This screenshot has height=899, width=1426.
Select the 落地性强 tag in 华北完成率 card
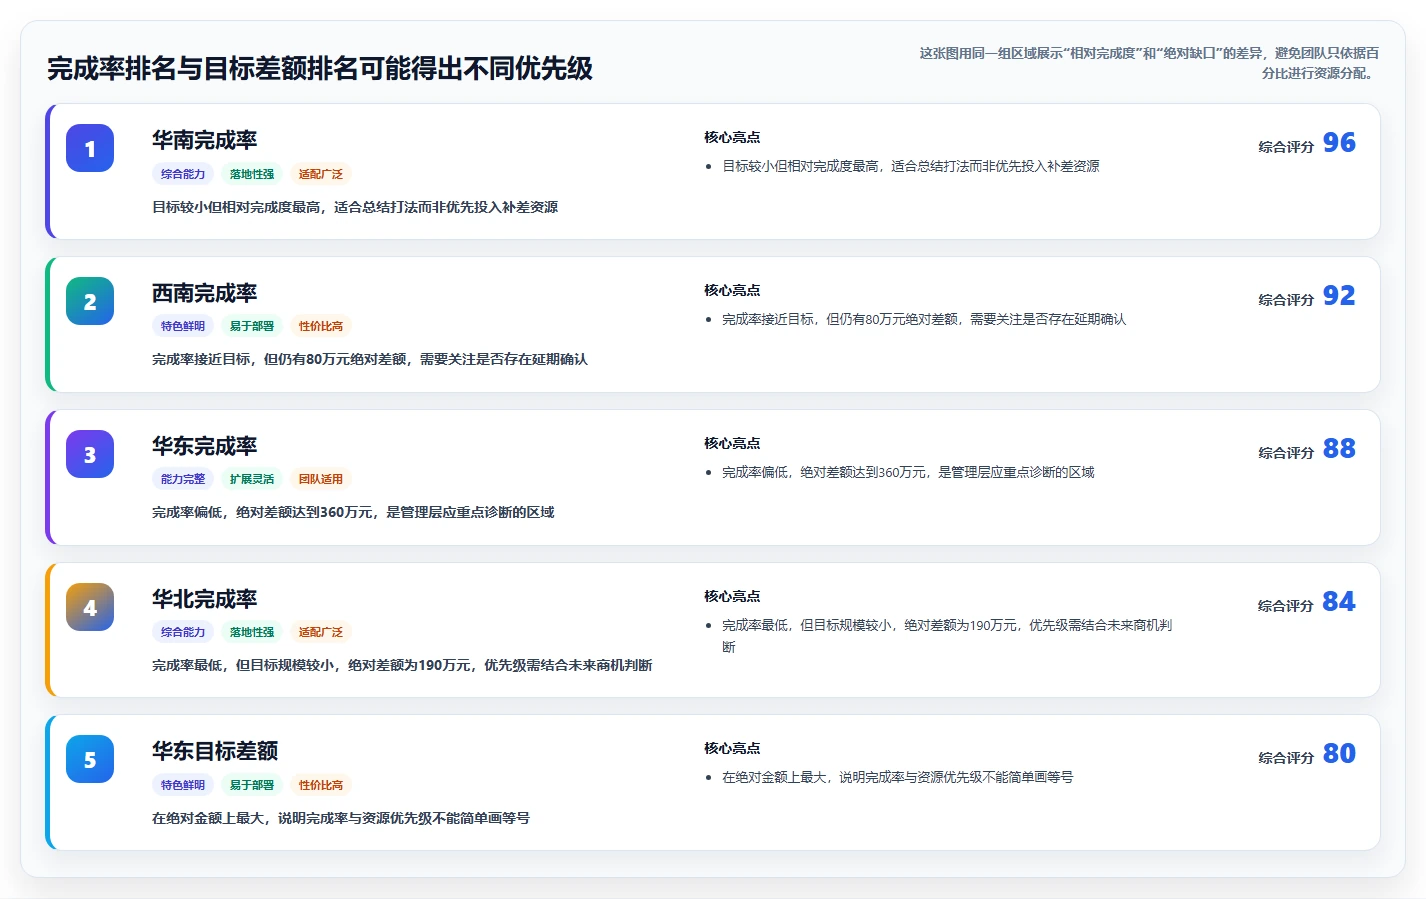252,632
